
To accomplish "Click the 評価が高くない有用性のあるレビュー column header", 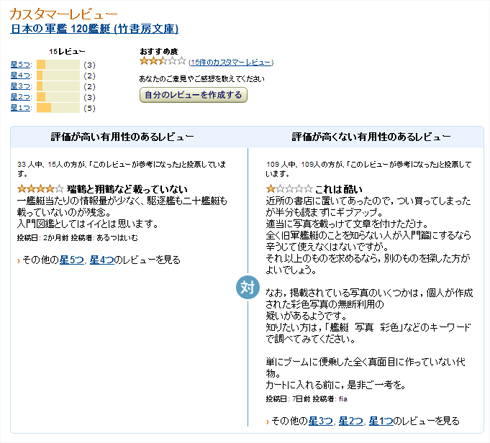I will [x=371, y=137].
